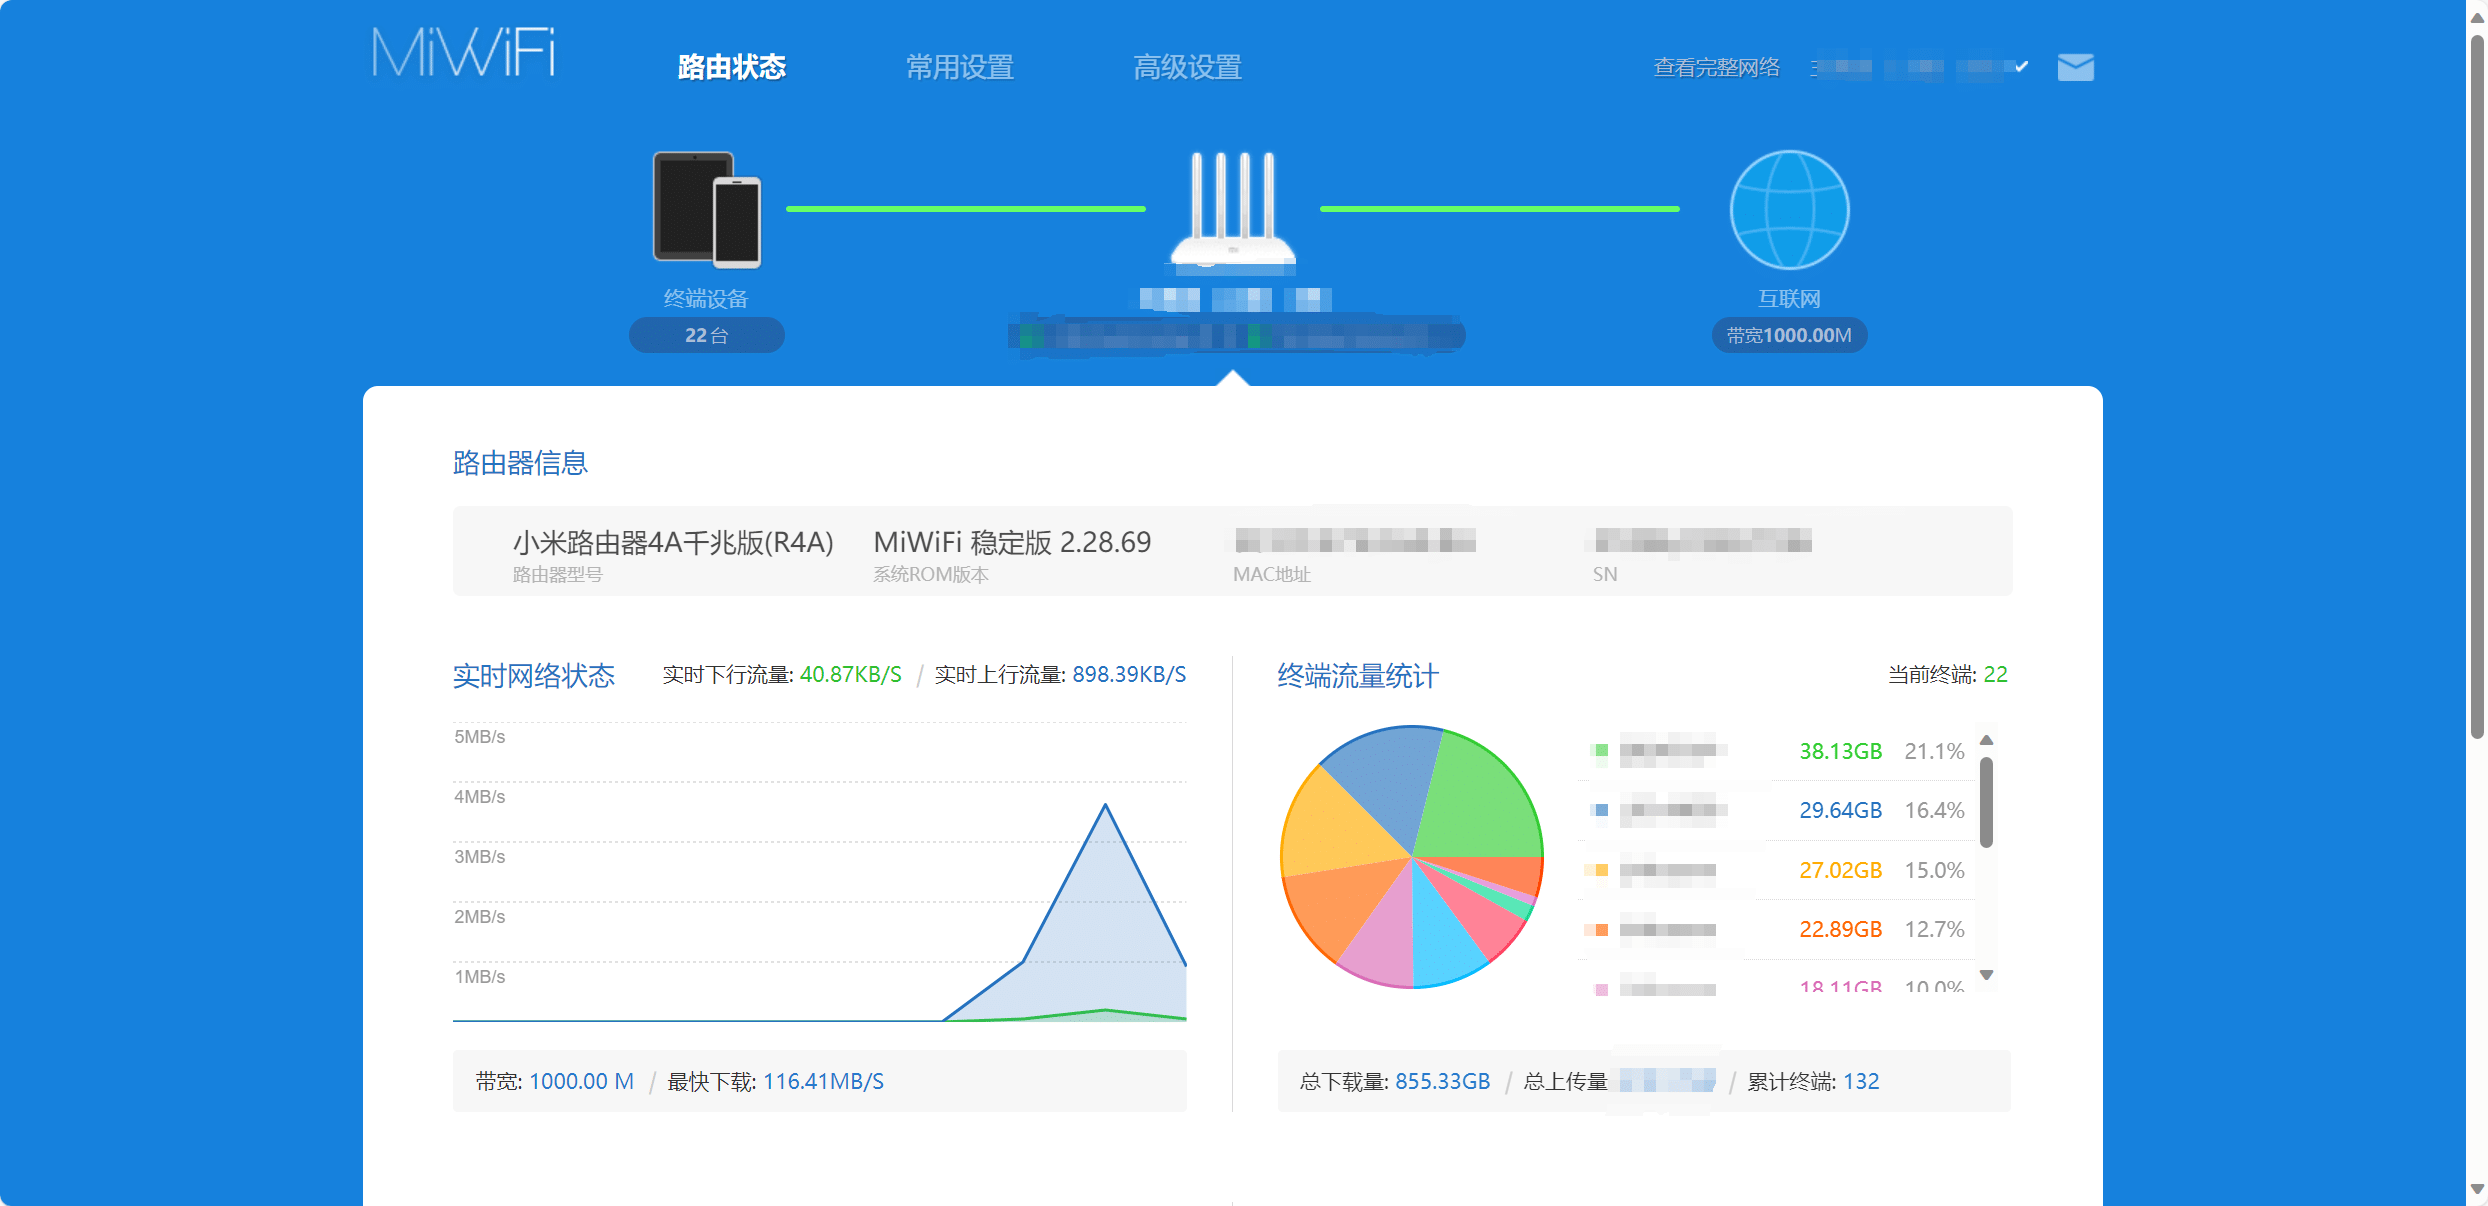Click the 5MB/s axis label

[x=479, y=737]
